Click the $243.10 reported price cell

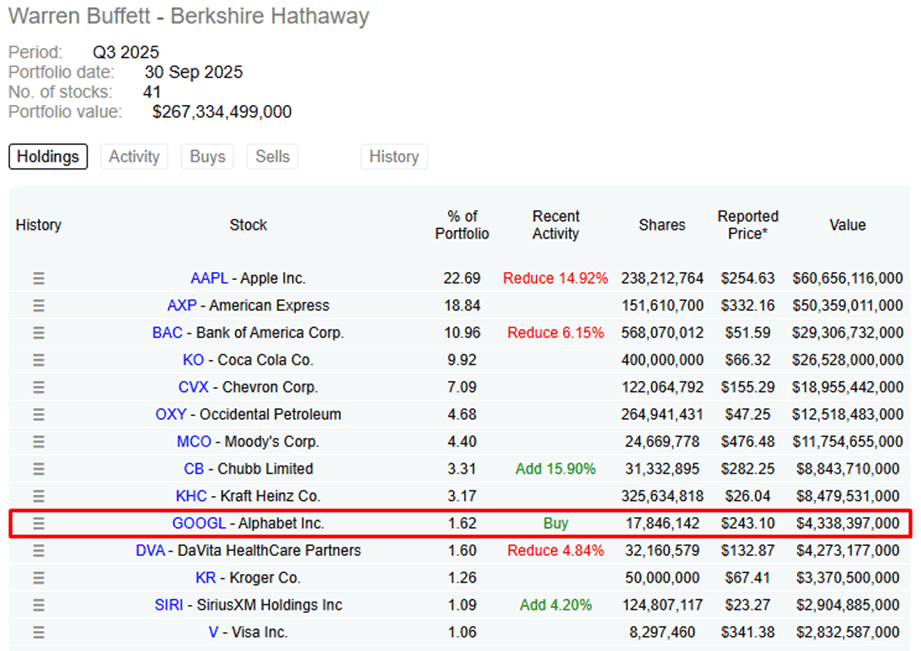coord(748,524)
